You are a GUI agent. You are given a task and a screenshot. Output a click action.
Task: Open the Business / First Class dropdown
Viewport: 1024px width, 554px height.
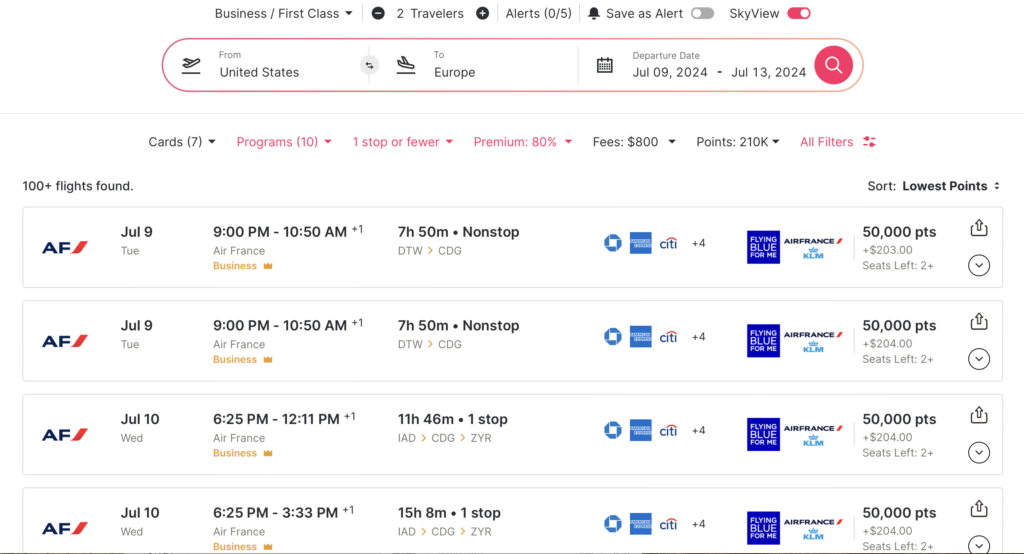pyautogui.click(x=283, y=13)
